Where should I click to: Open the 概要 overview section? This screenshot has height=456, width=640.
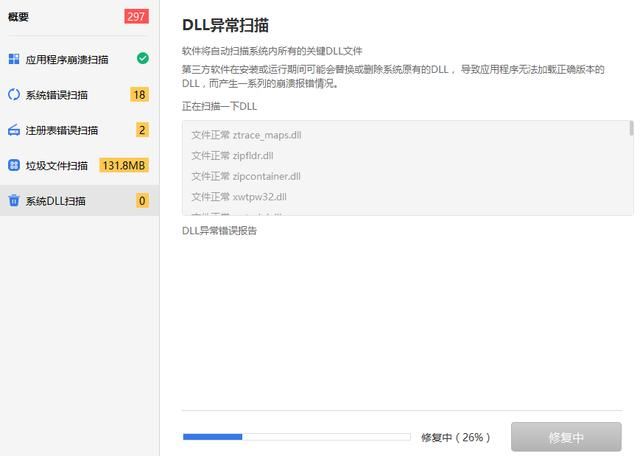point(18,17)
